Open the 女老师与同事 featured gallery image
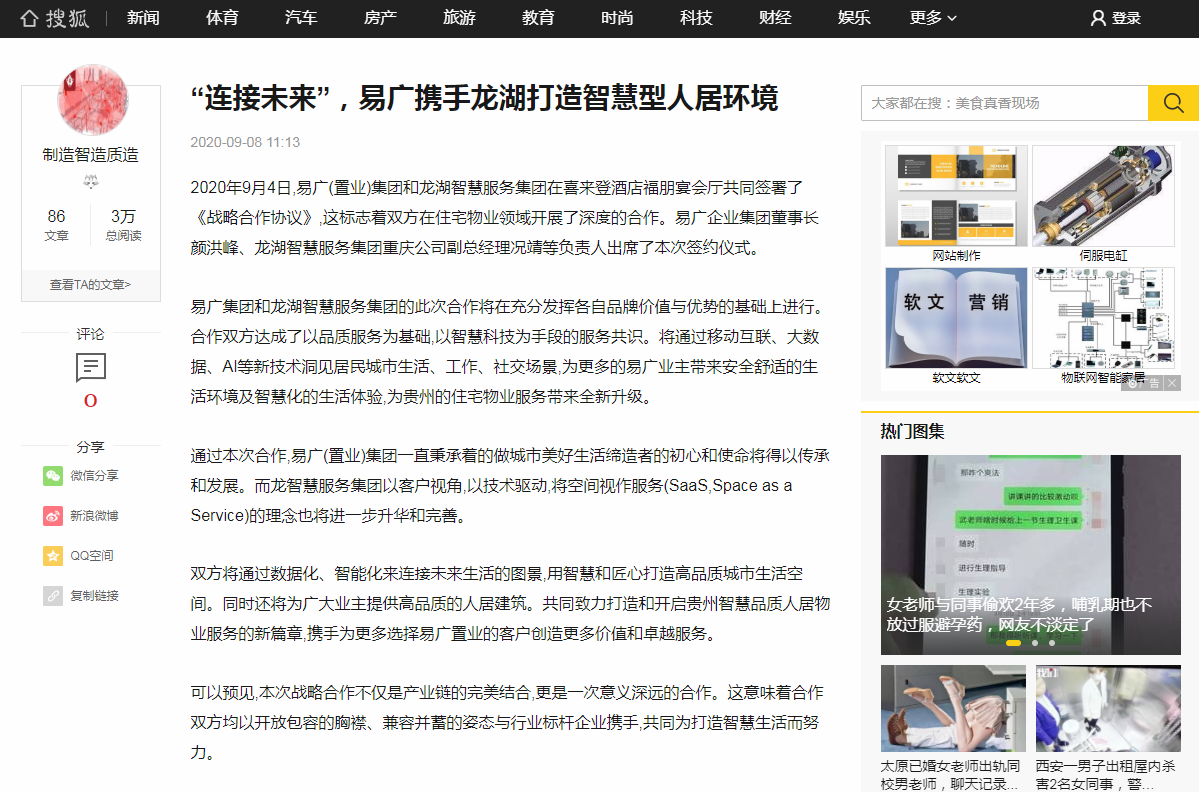 click(x=1031, y=555)
